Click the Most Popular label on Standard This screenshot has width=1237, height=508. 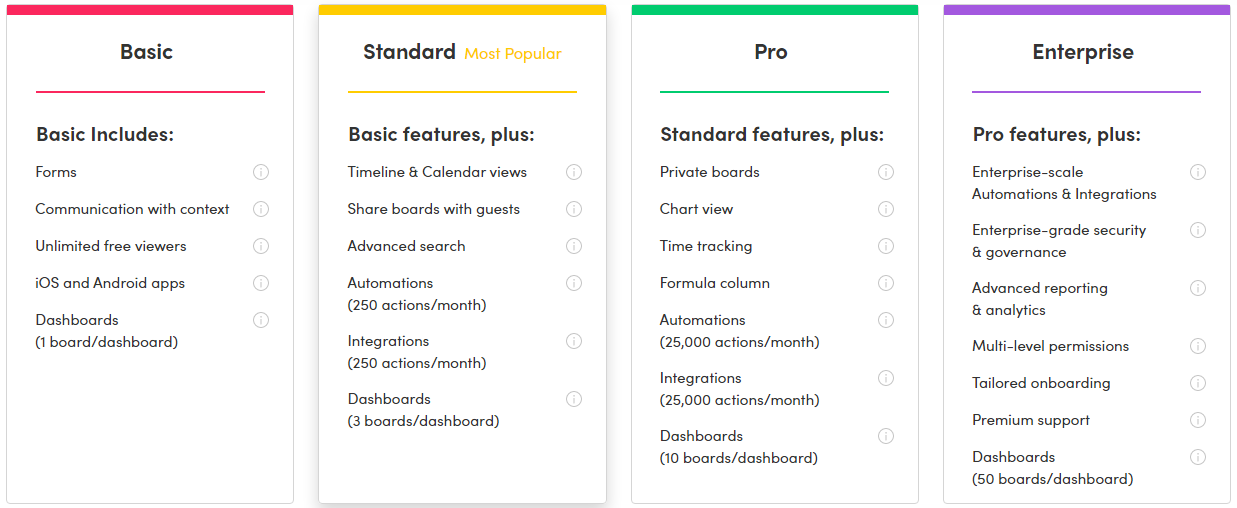[513, 54]
